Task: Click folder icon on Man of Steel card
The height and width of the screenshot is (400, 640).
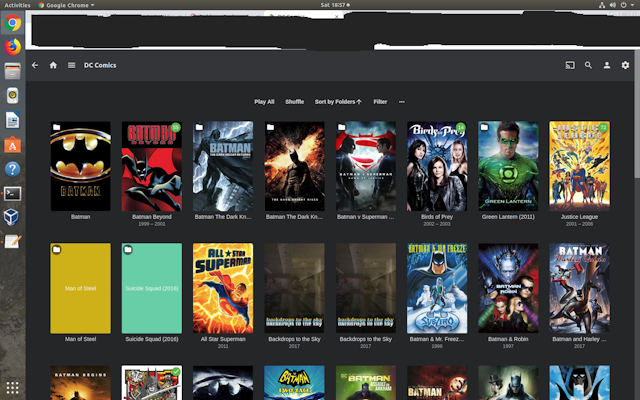Action: [57, 249]
